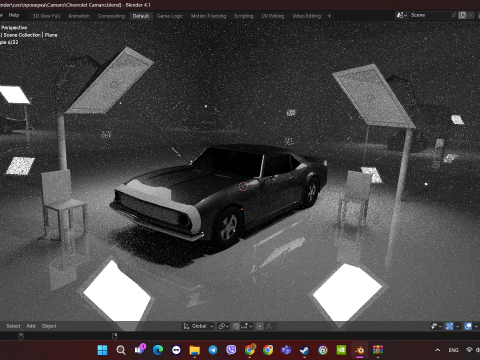Open the Compositing workspace tab

pyautogui.click(x=111, y=16)
